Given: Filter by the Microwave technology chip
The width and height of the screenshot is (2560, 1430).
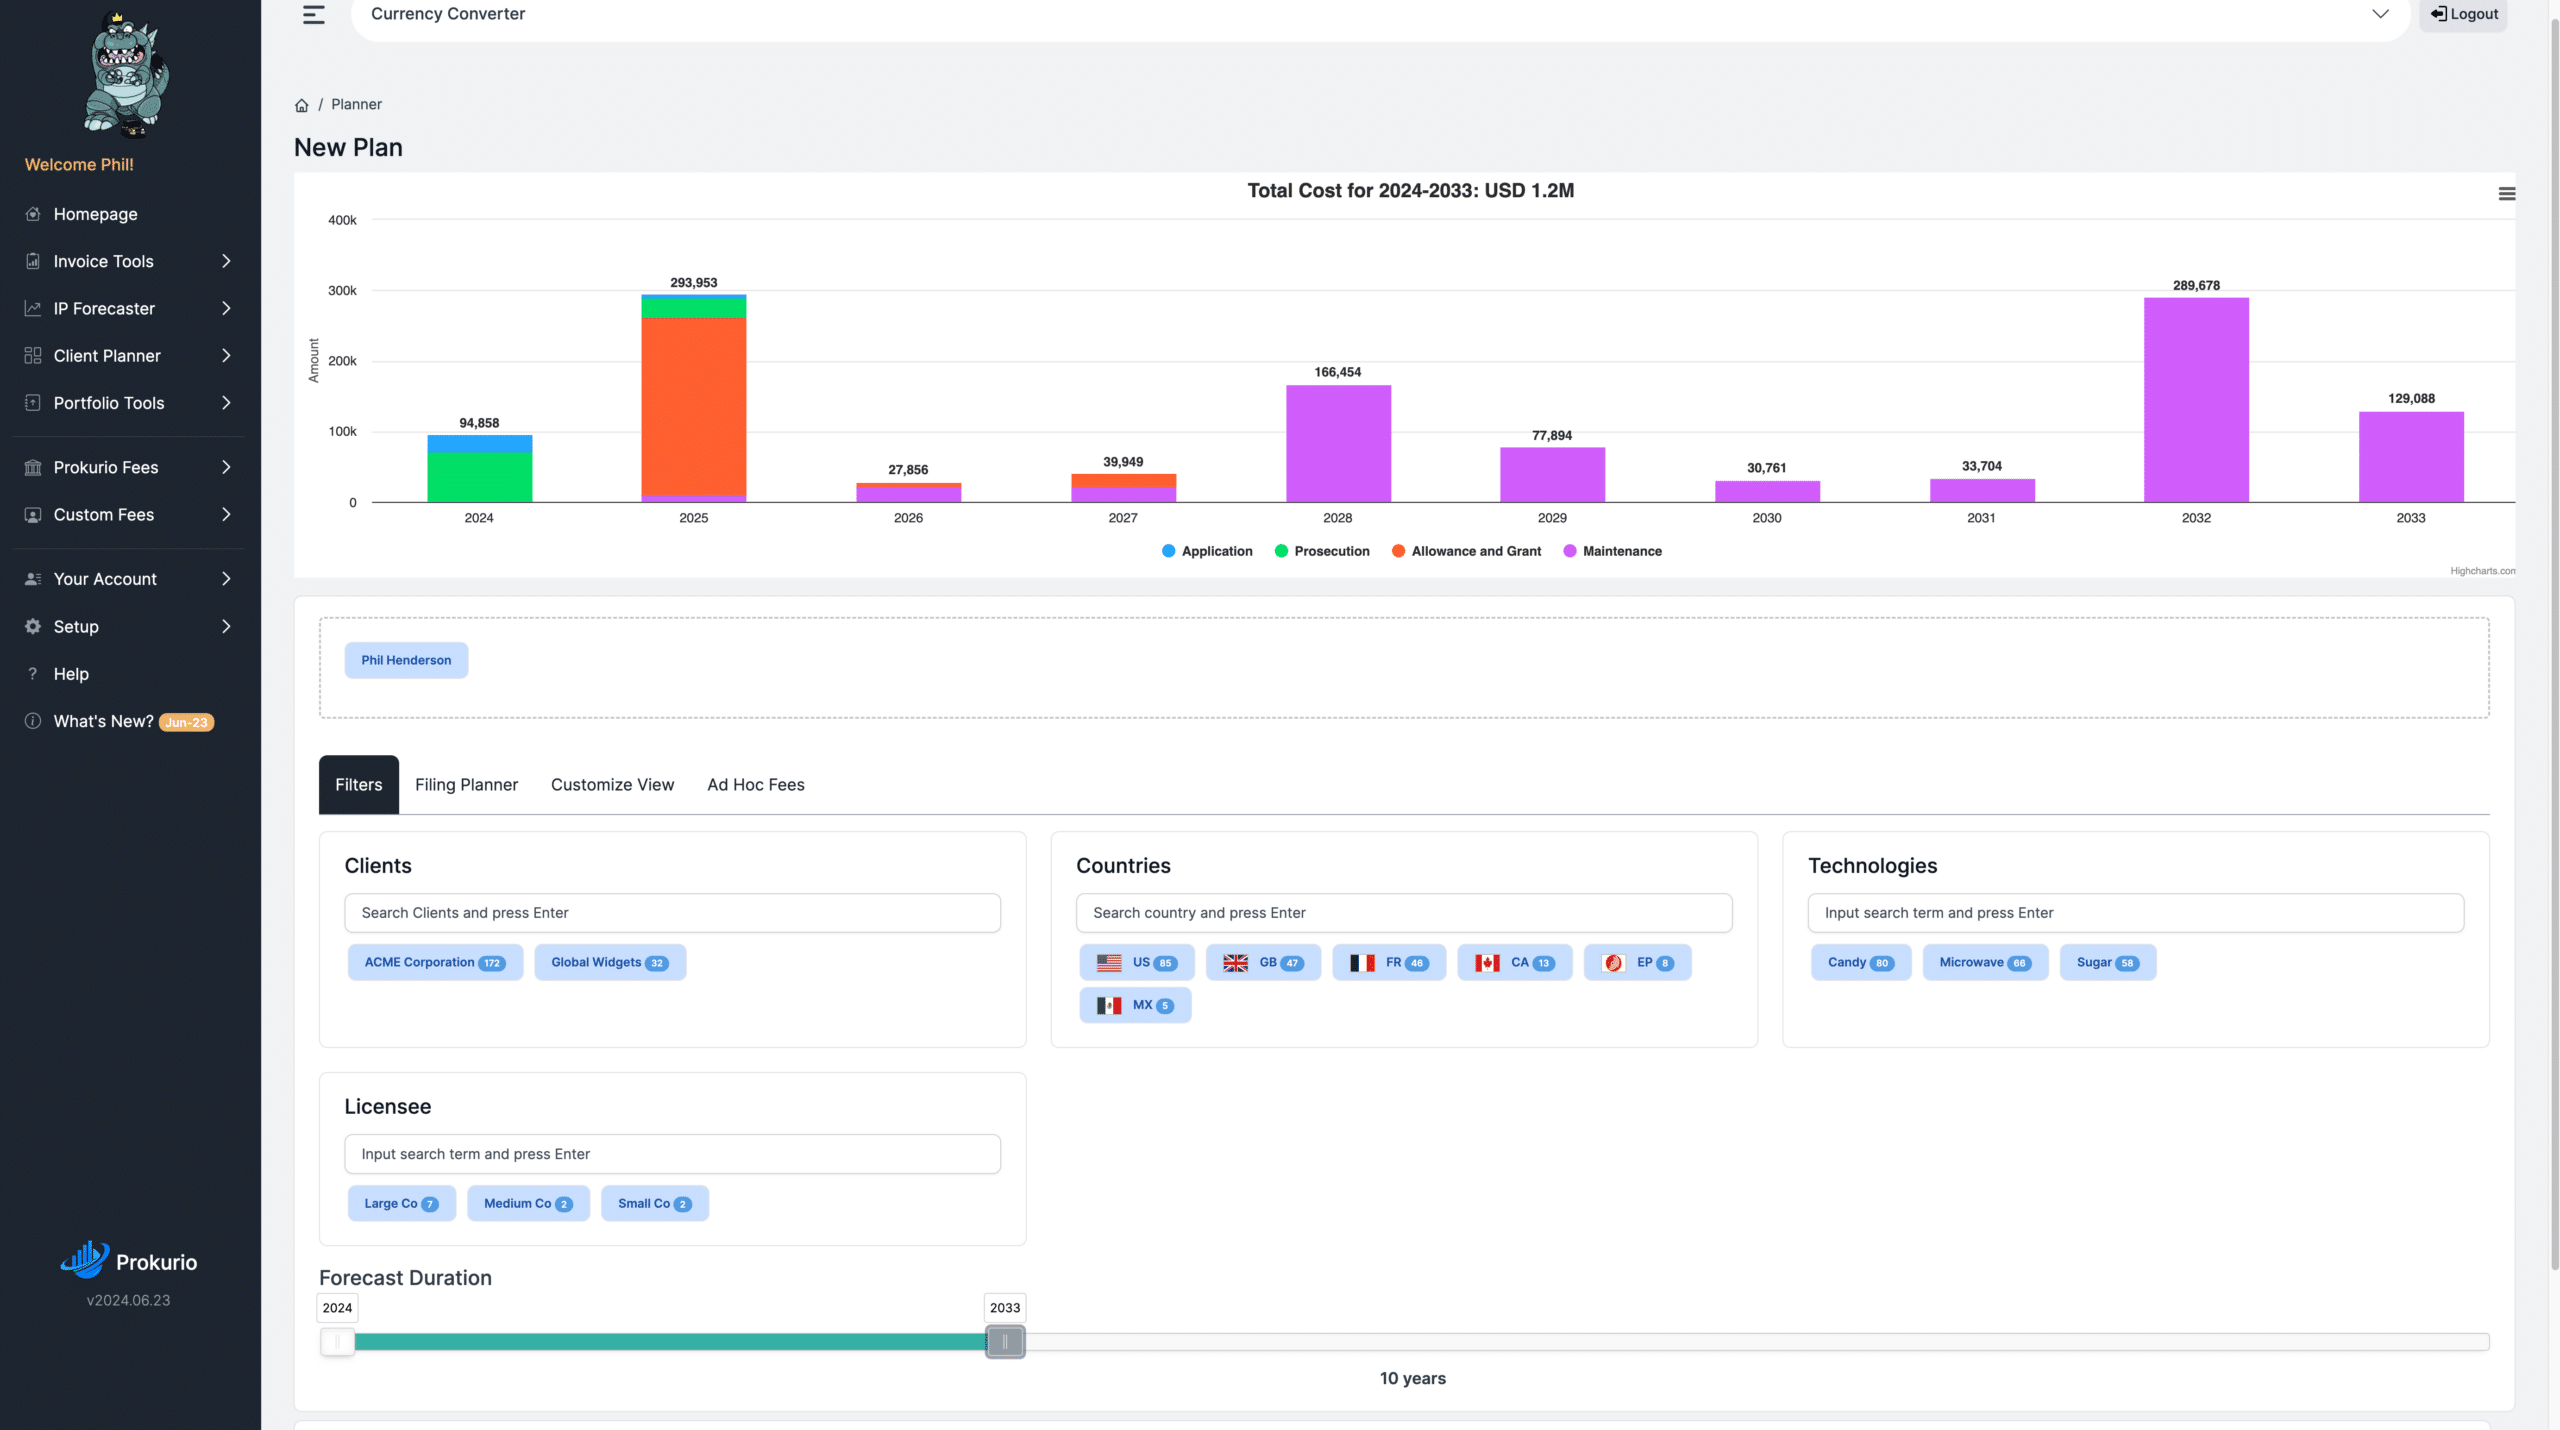Looking at the screenshot, I should (1985, 962).
